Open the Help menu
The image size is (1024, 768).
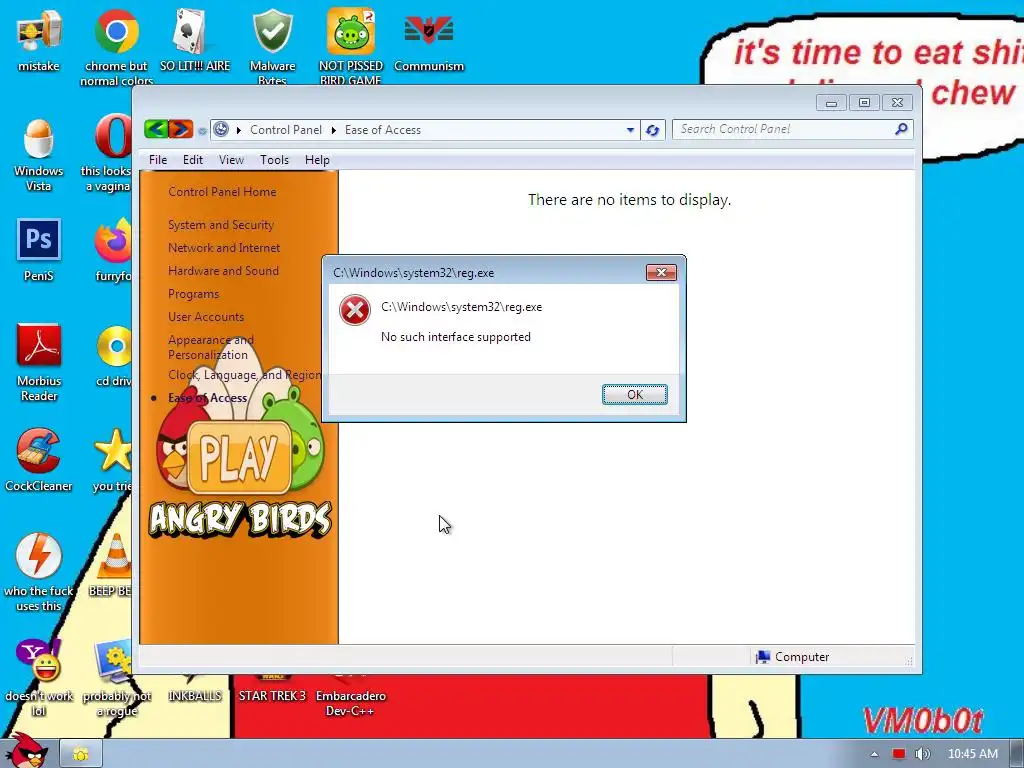(317, 160)
